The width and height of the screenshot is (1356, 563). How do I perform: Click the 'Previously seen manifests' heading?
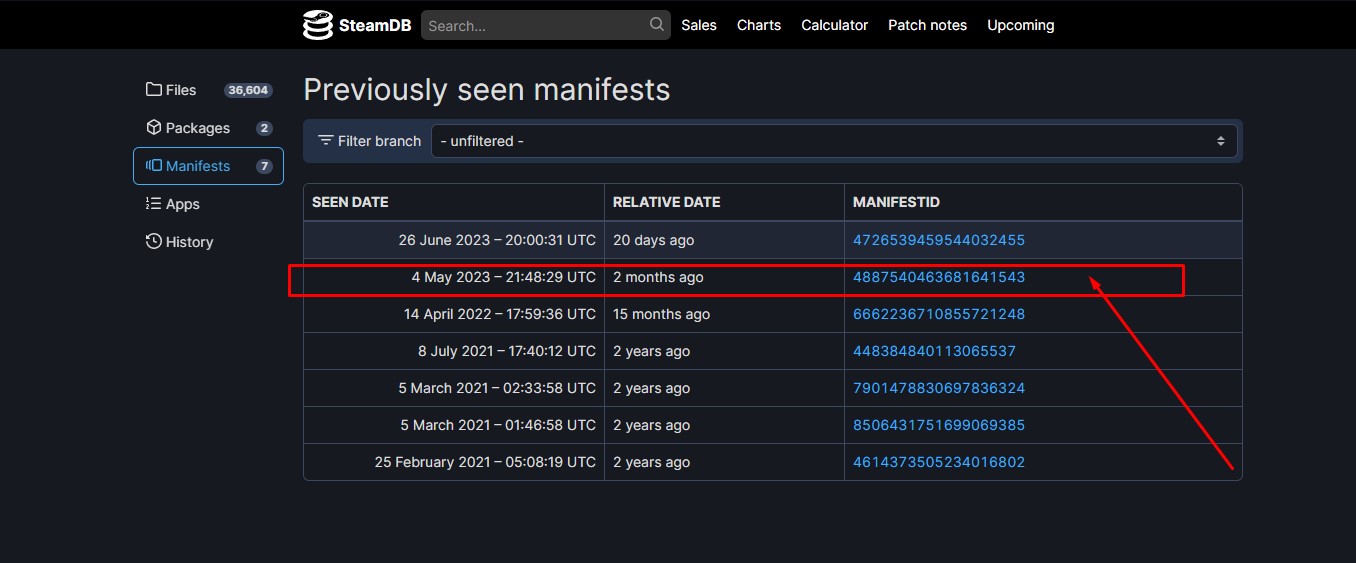click(x=487, y=89)
